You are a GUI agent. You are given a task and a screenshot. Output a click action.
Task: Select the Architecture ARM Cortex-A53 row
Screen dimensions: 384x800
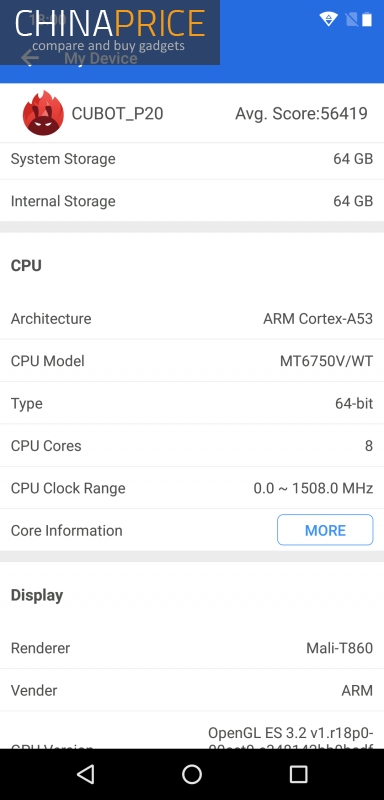[x=192, y=318]
